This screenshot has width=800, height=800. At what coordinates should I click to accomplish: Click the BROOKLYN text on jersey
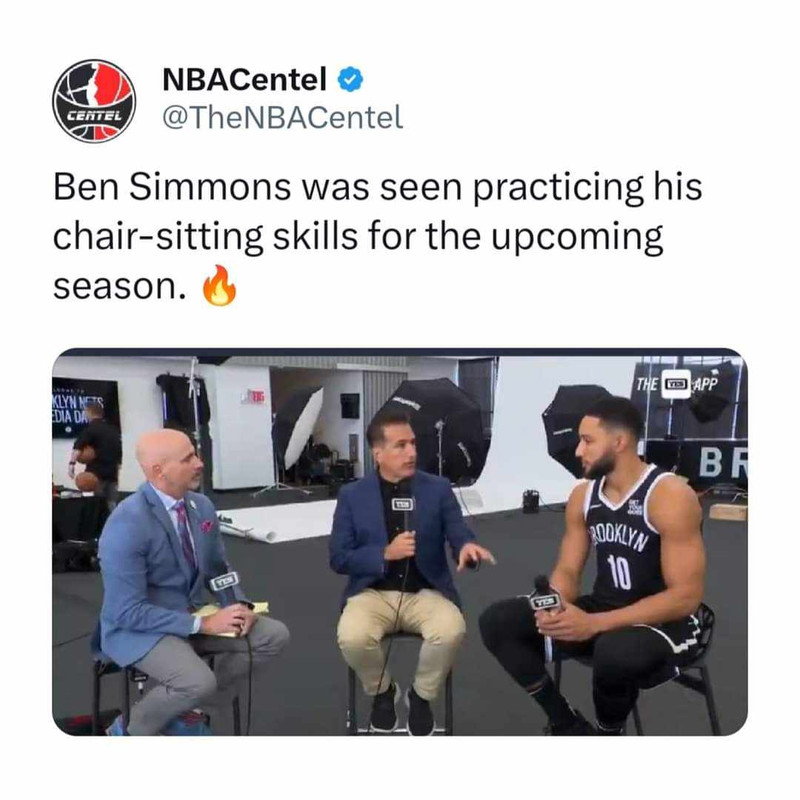tap(619, 537)
